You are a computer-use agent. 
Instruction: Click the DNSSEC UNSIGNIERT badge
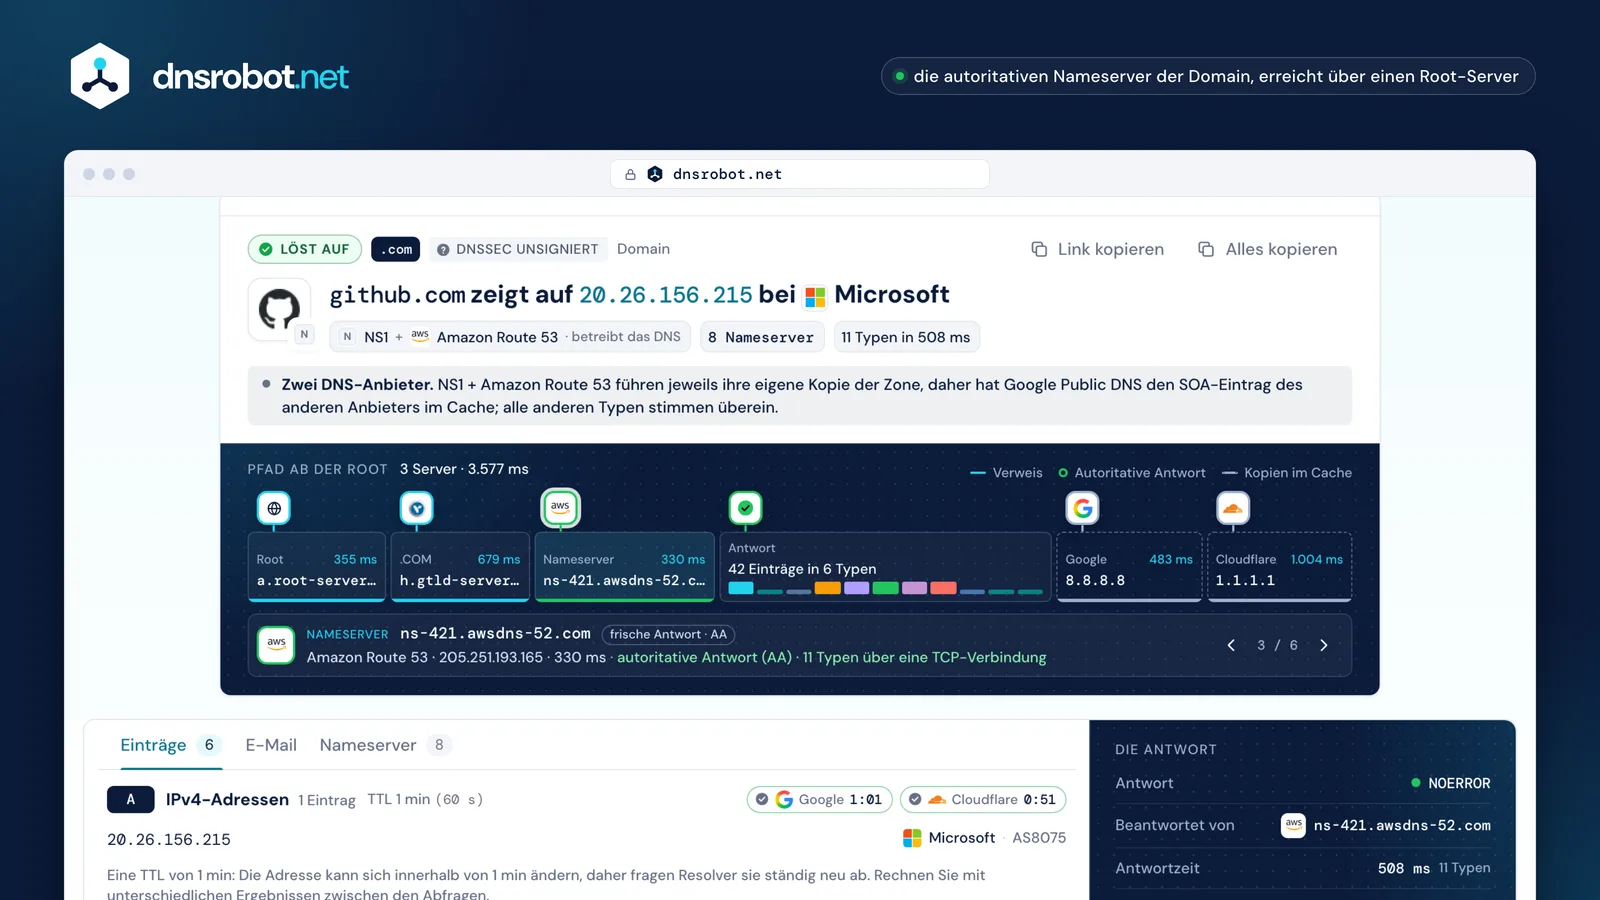point(518,249)
